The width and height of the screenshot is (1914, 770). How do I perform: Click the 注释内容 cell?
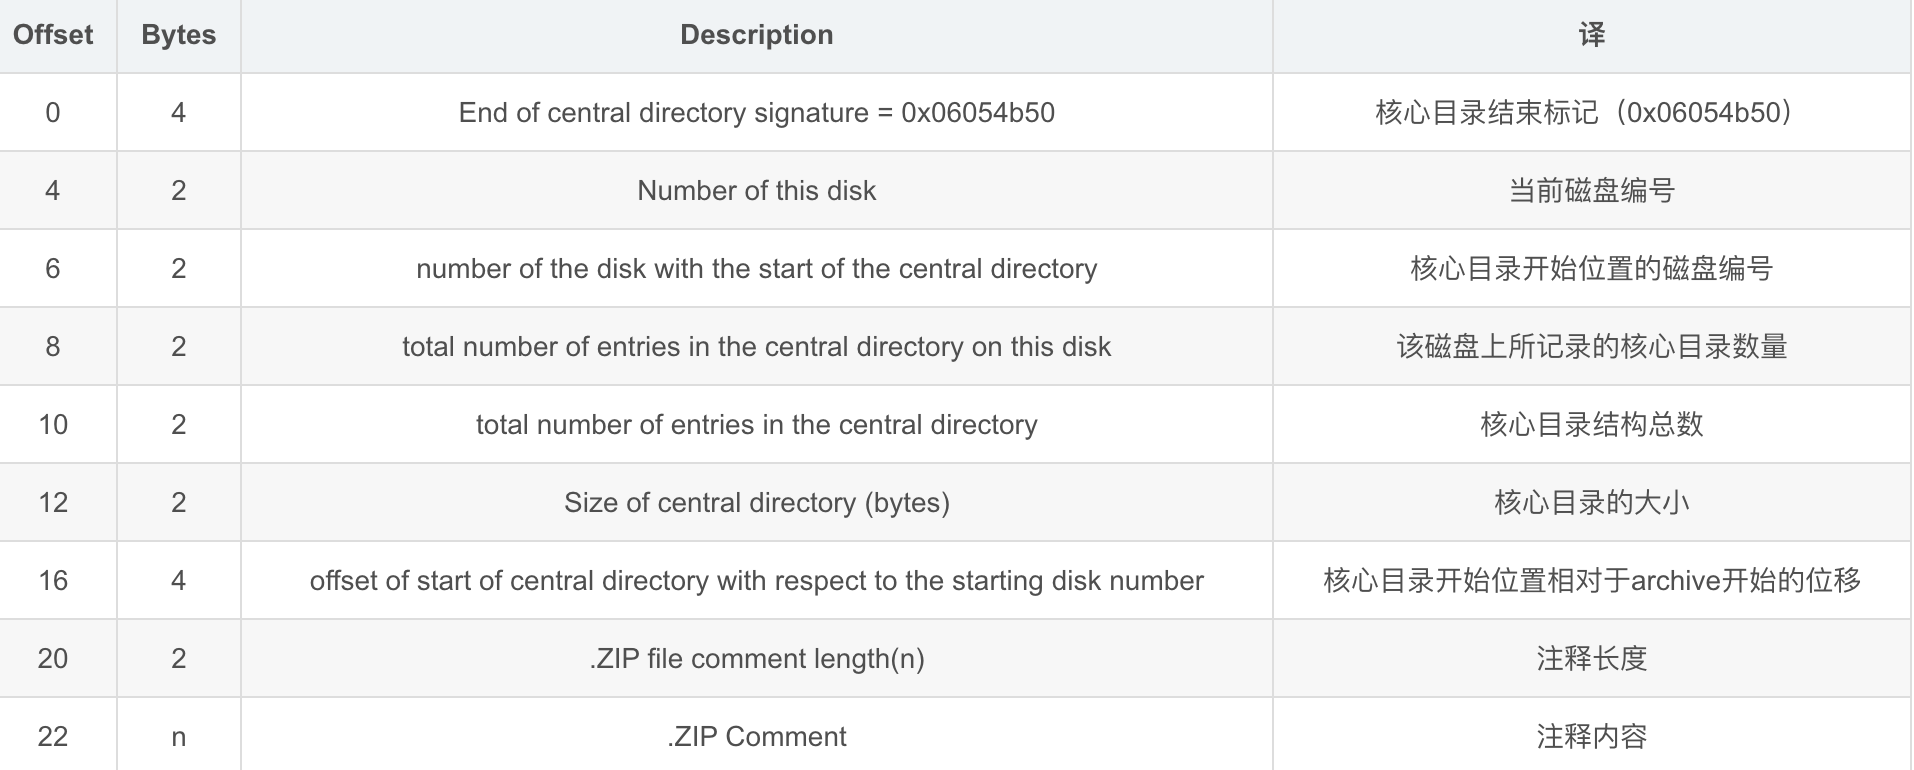(x=1591, y=737)
